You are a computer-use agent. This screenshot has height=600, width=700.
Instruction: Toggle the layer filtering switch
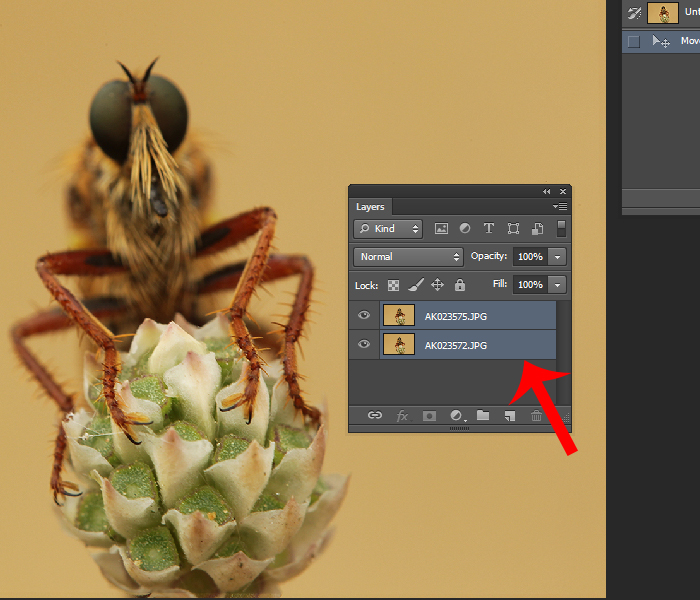coord(561,229)
